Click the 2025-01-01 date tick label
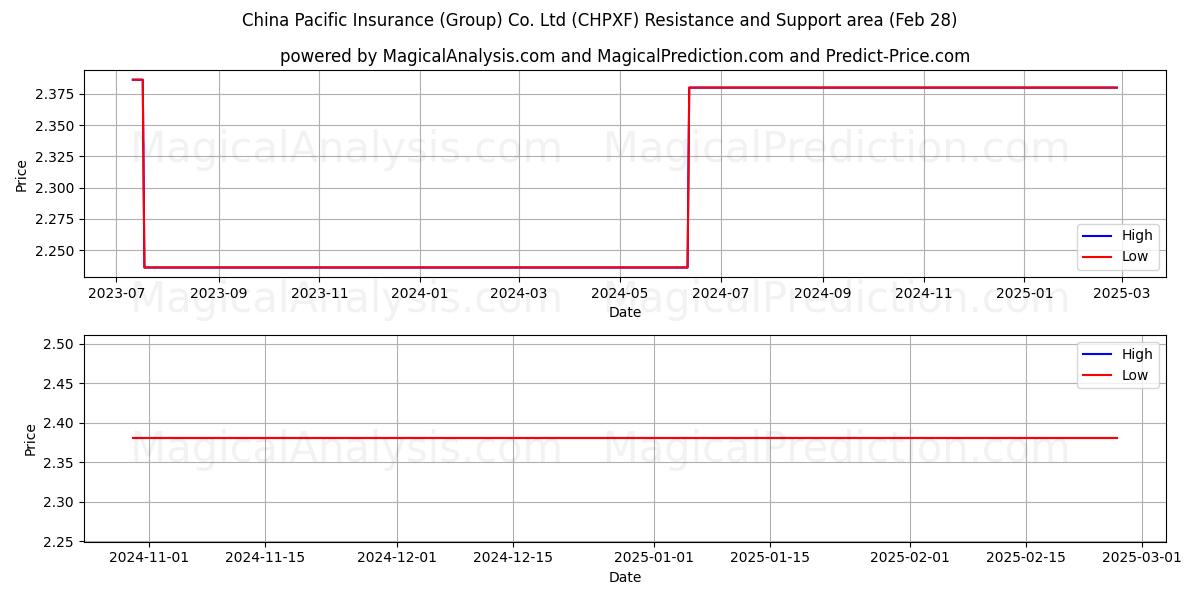The height and width of the screenshot is (600, 1200). (x=654, y=559)
